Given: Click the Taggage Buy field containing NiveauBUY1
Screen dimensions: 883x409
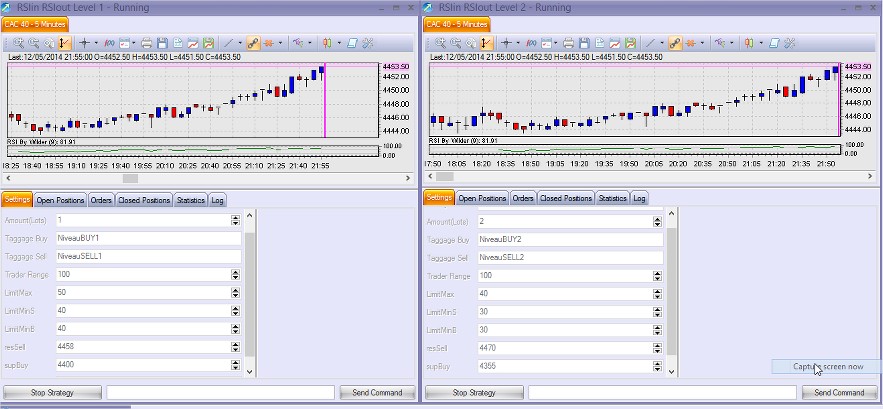Looking at the screenshot, I should pyautogui.click(x=149, y=238).
